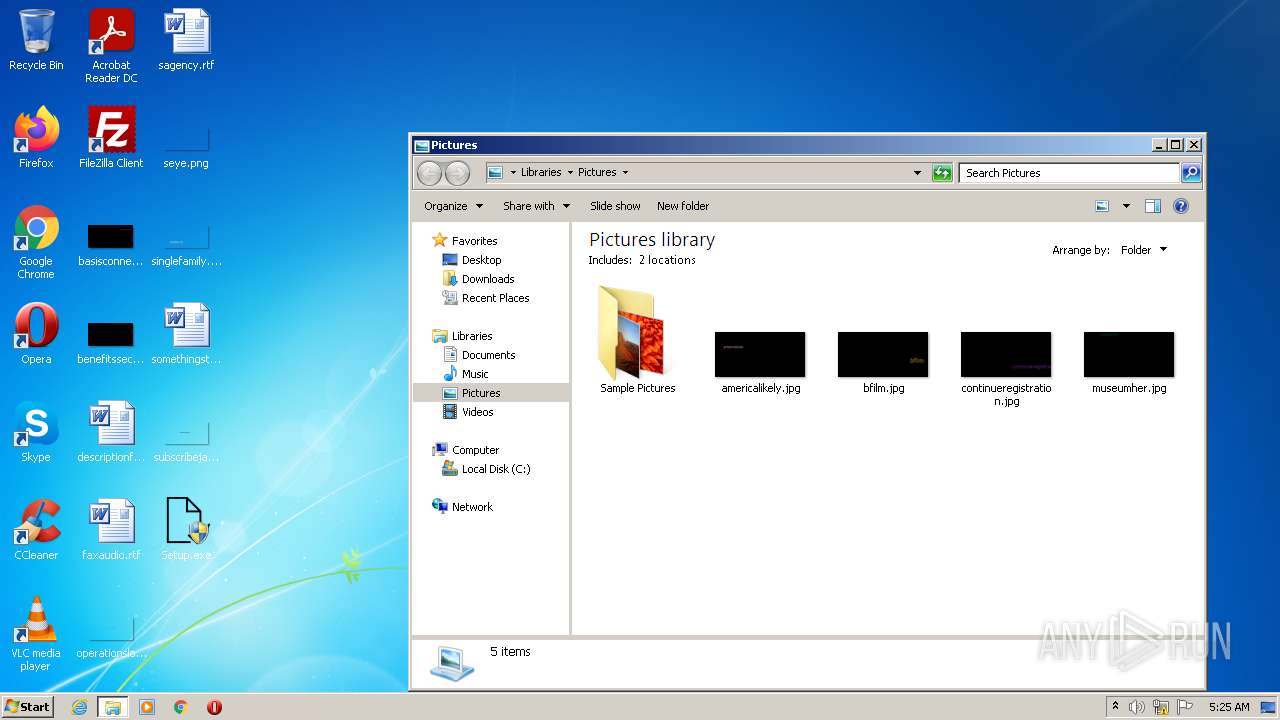The height and width of the screenshot is (720, 1280).
Task: Open the Start menu
Action: coord(28,707)
